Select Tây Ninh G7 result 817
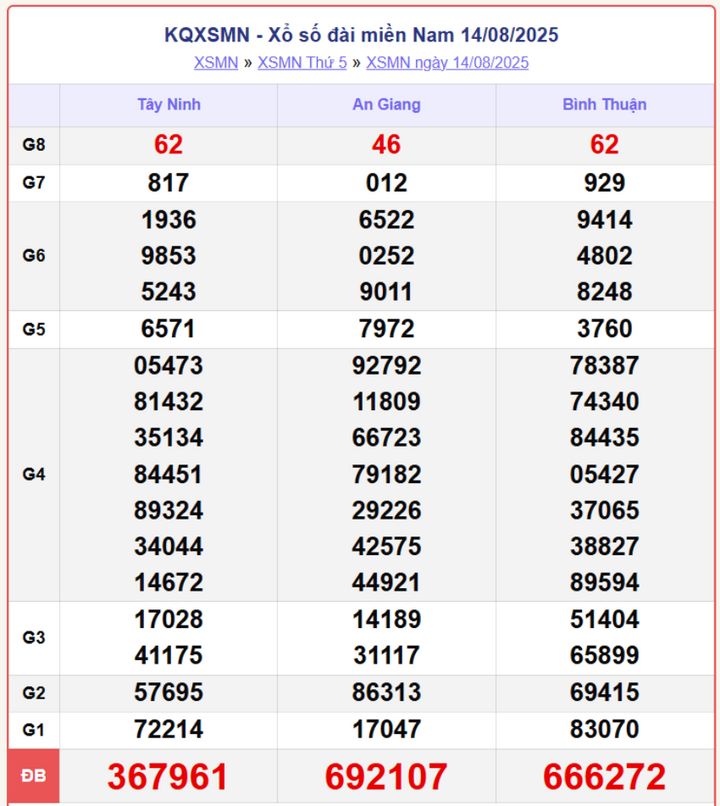This screenshot has width=720, height=806. click(x=169, y=183)
